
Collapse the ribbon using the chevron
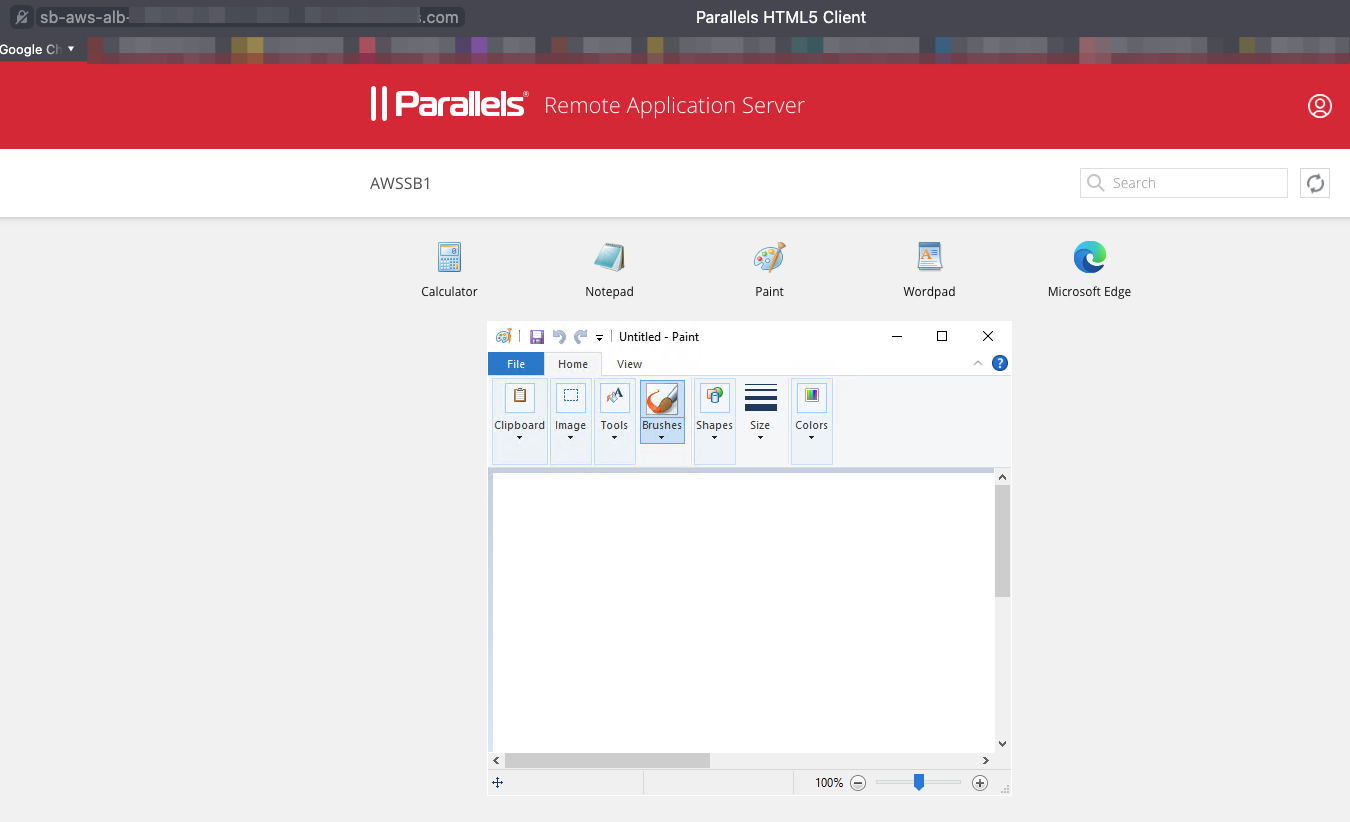coord(978,364)
